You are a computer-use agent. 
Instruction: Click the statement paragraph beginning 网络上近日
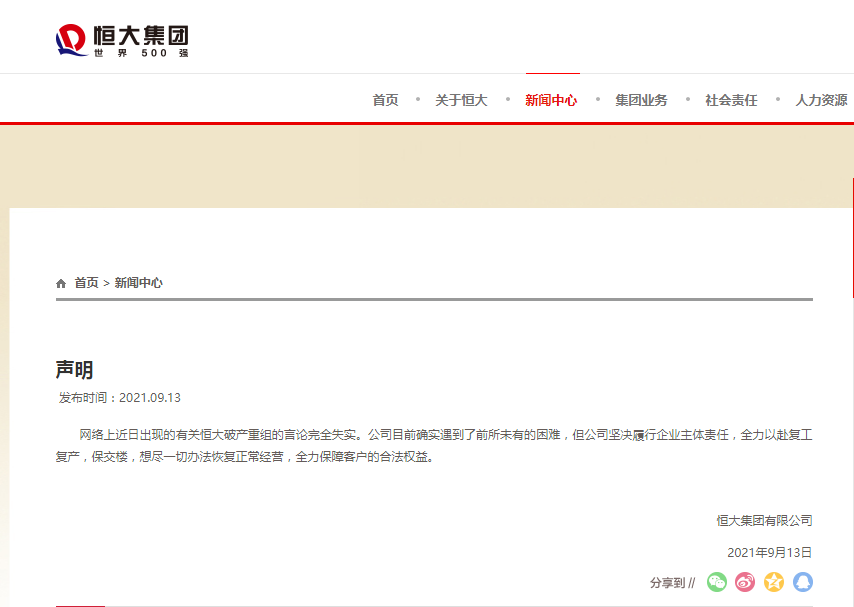point(434,446)
